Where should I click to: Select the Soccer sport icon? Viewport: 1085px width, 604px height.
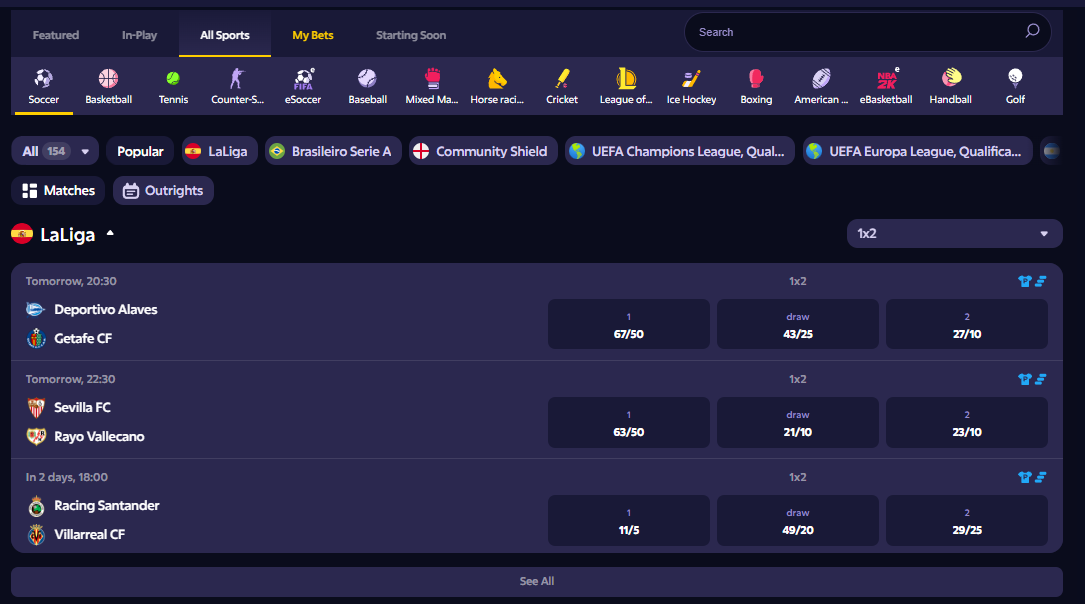click(x=44, y=78)
